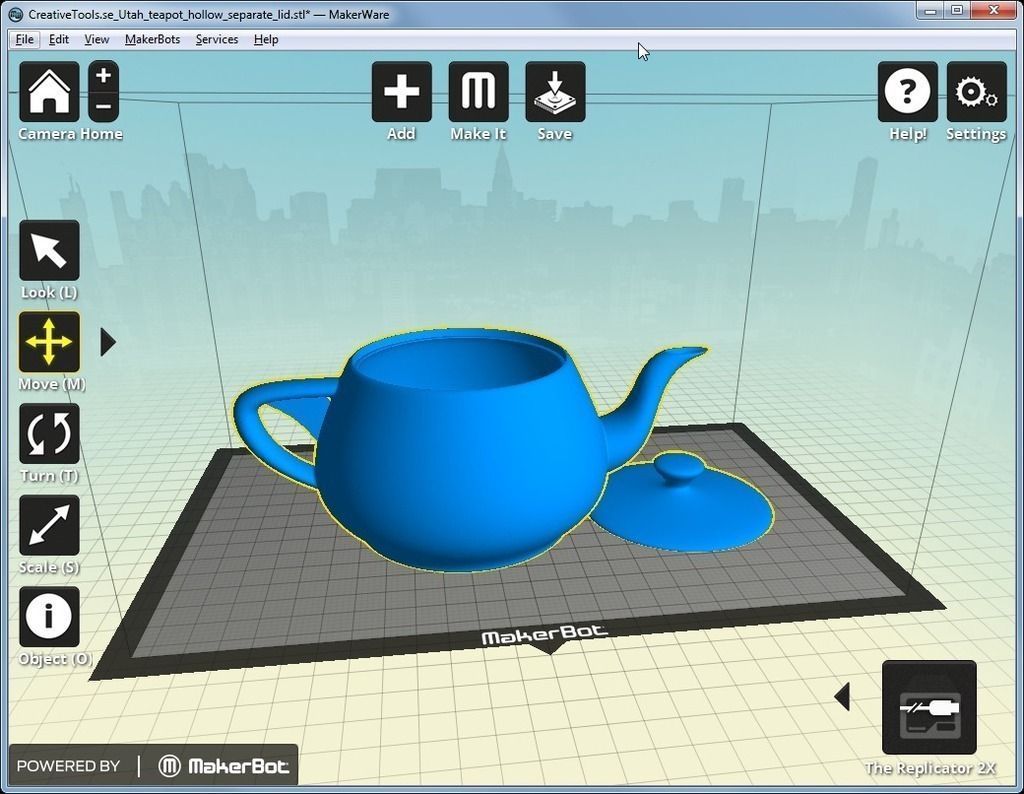
Task: Expand the Move tool options arrow
Action: tap(108, 342)
